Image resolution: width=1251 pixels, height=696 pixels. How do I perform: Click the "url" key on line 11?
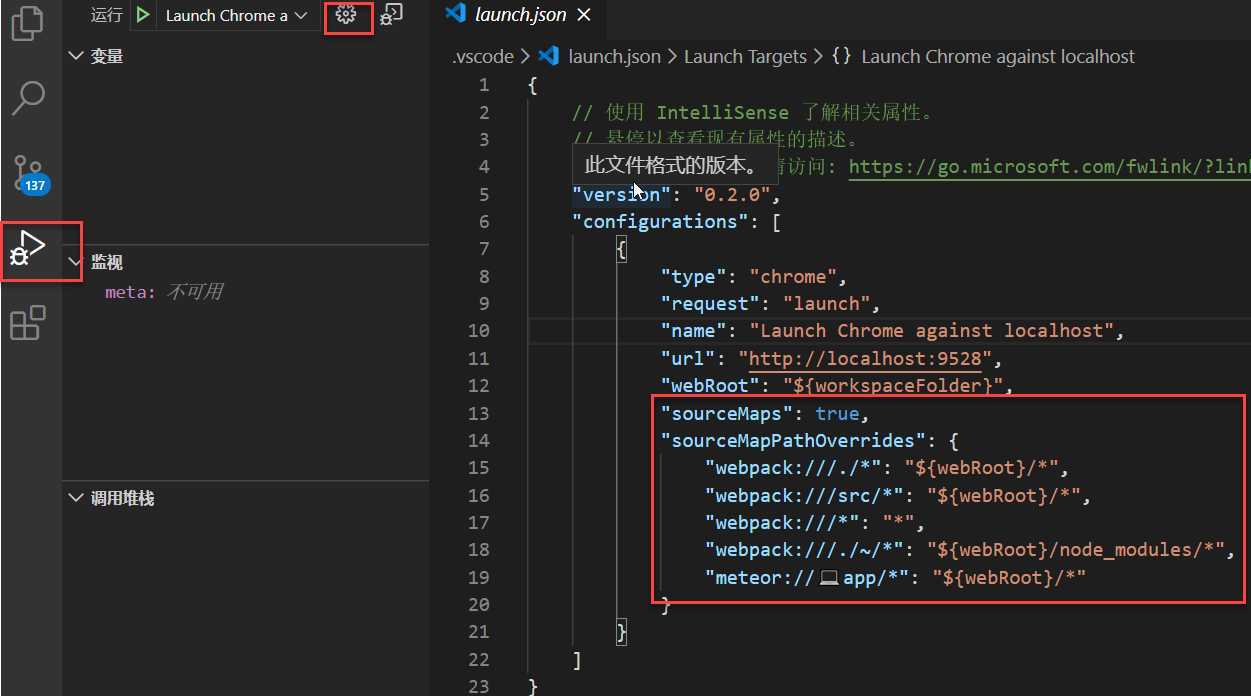pyautogui.click(x=688, y=358)
